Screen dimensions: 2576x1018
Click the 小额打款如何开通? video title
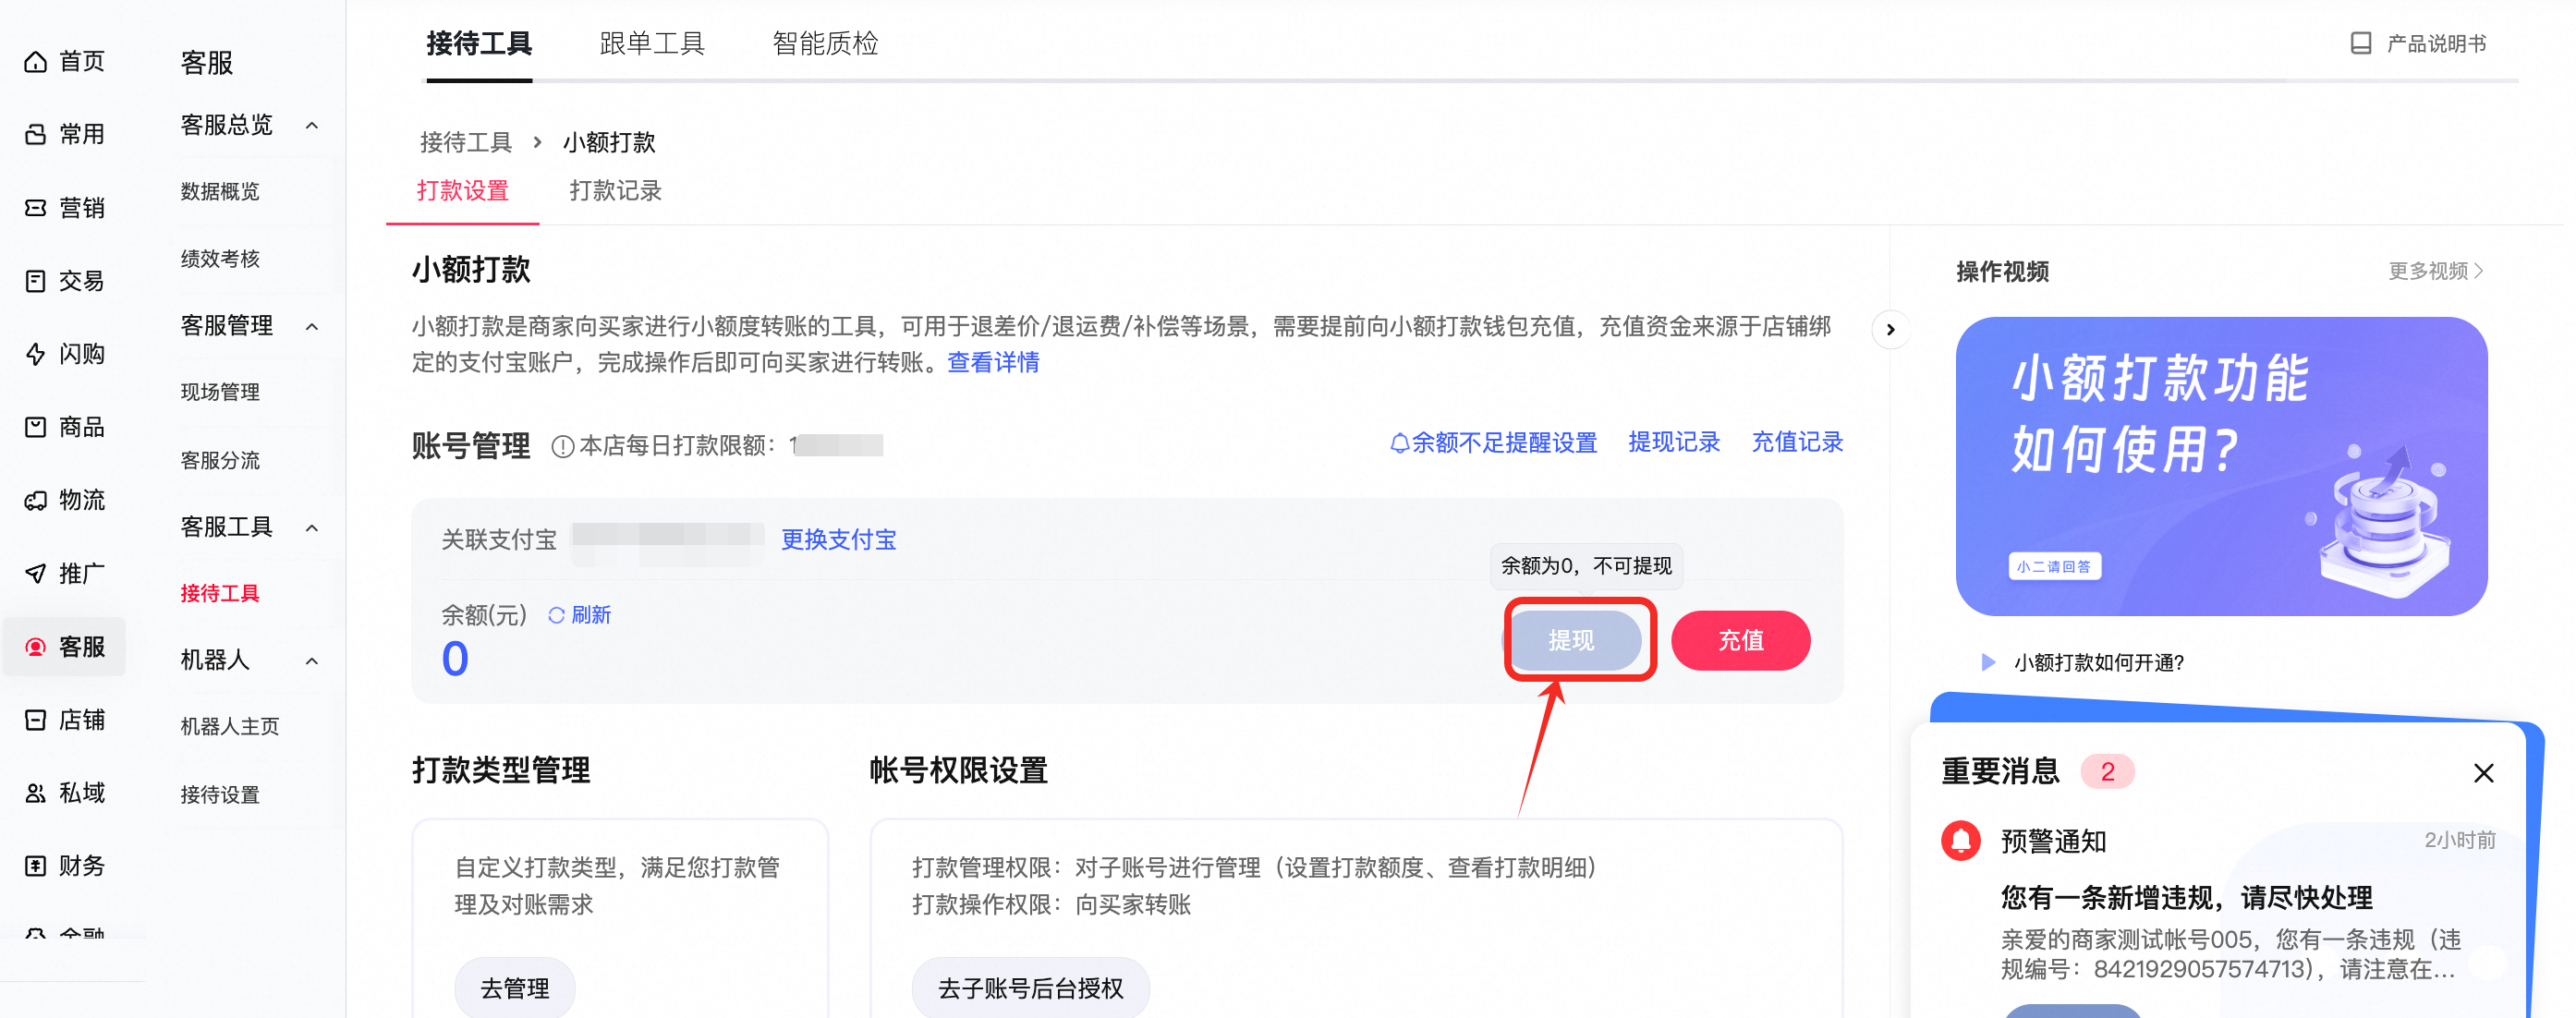coord(2098,663)
